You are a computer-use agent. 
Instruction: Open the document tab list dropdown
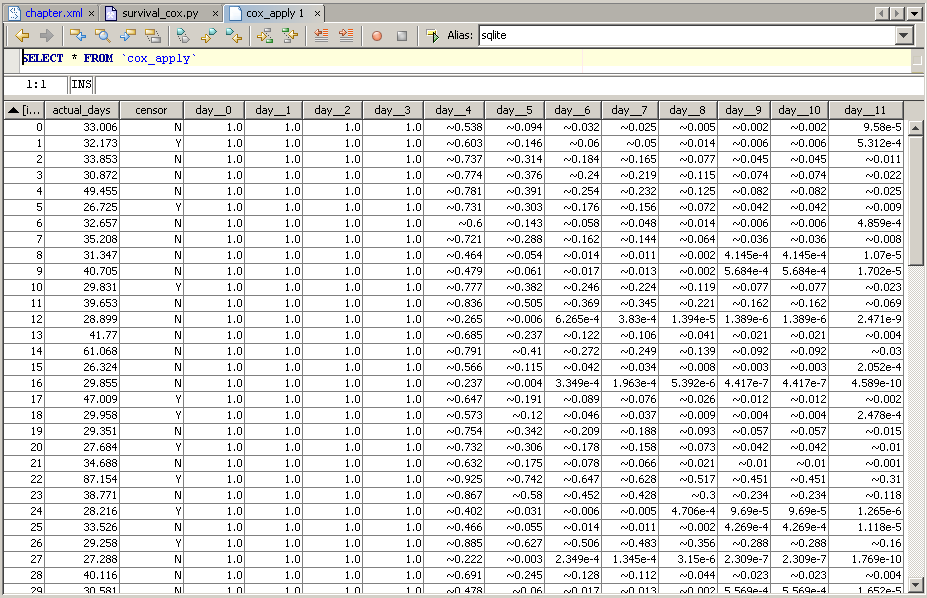913,13
